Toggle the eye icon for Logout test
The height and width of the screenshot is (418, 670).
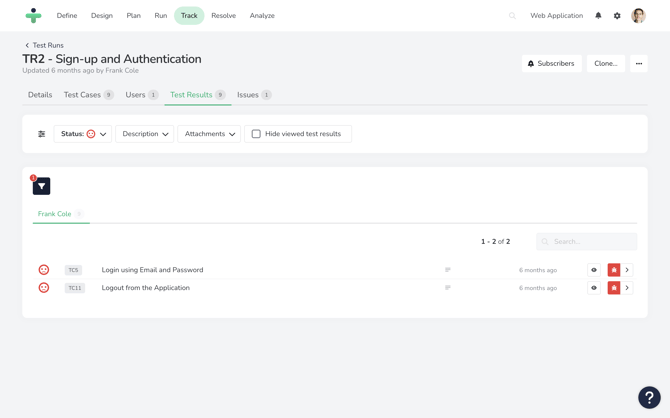coord(594,288)
